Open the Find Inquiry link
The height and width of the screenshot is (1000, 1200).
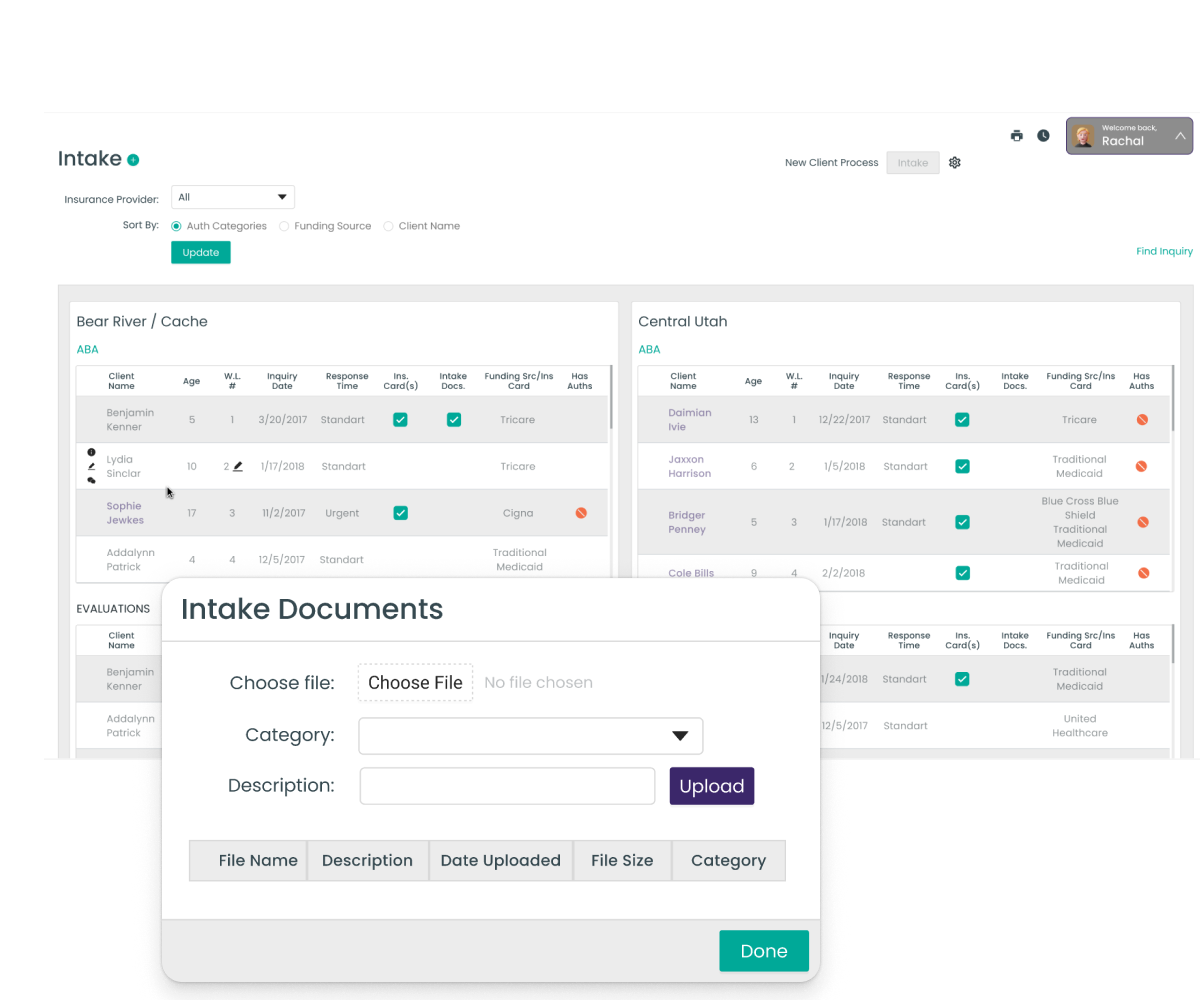point(1164,252)
